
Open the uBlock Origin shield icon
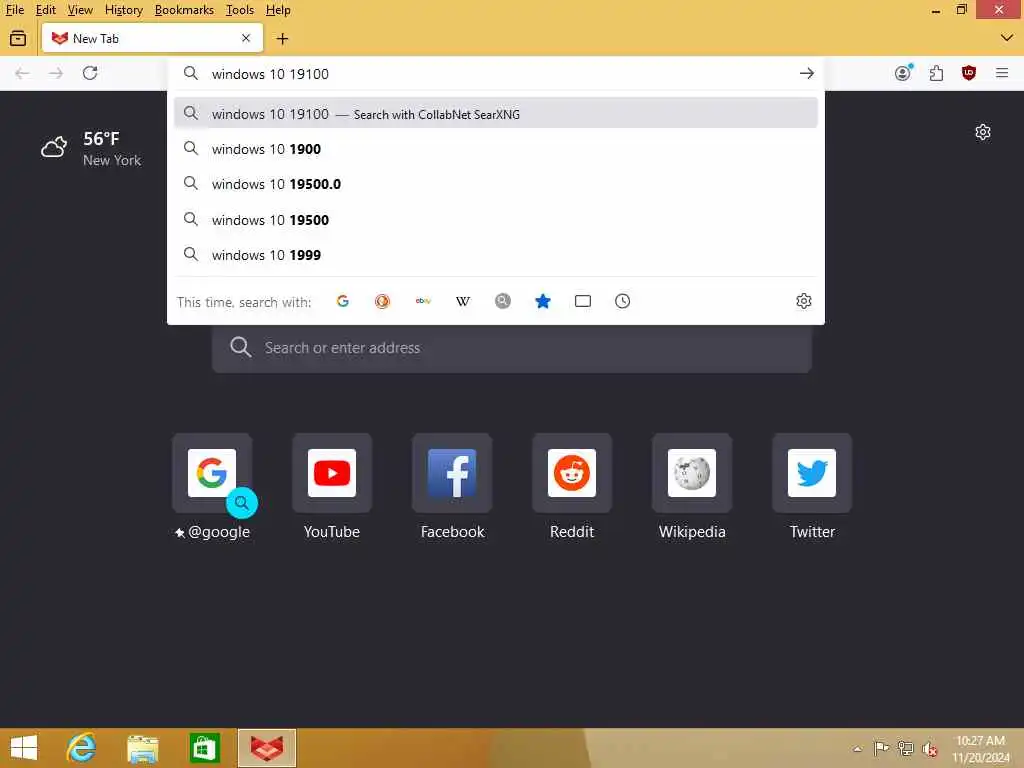point(969,73)
